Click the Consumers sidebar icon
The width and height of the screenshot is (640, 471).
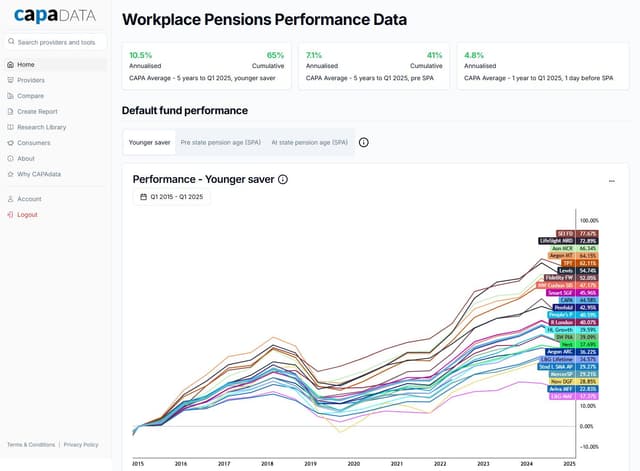pos(10,143)
